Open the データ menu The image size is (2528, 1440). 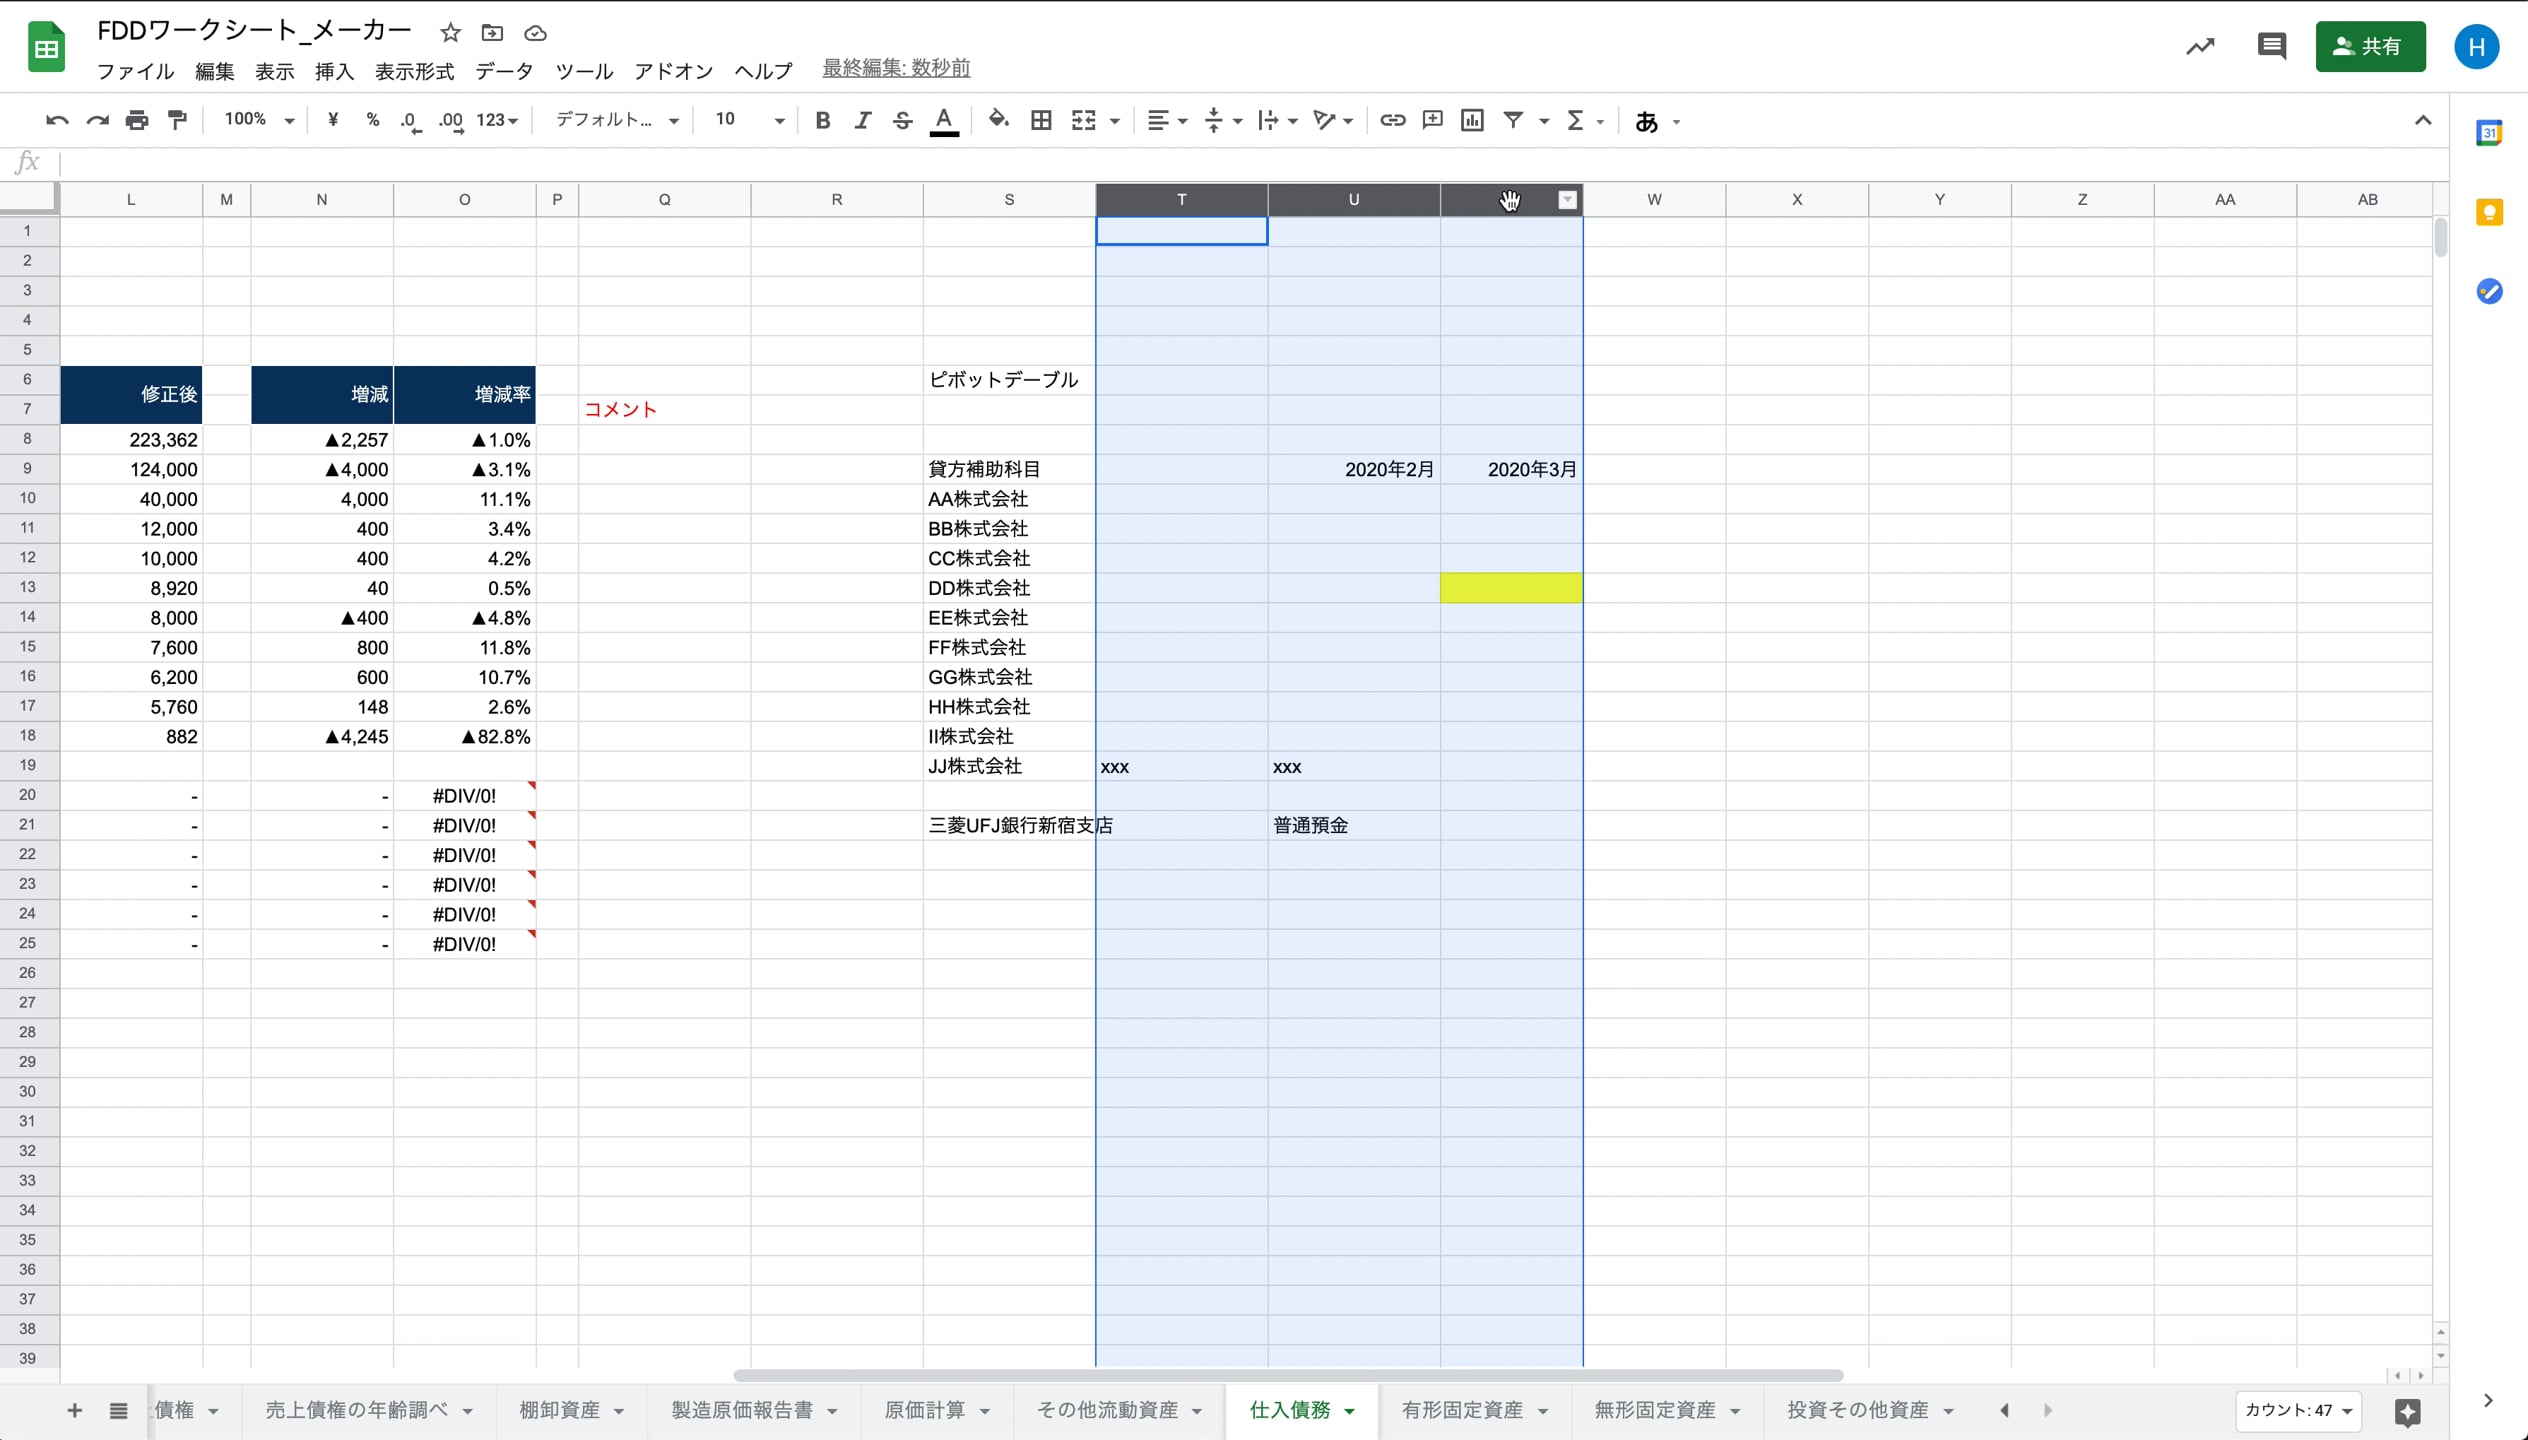pyautogui.click(x=504, y=71)
